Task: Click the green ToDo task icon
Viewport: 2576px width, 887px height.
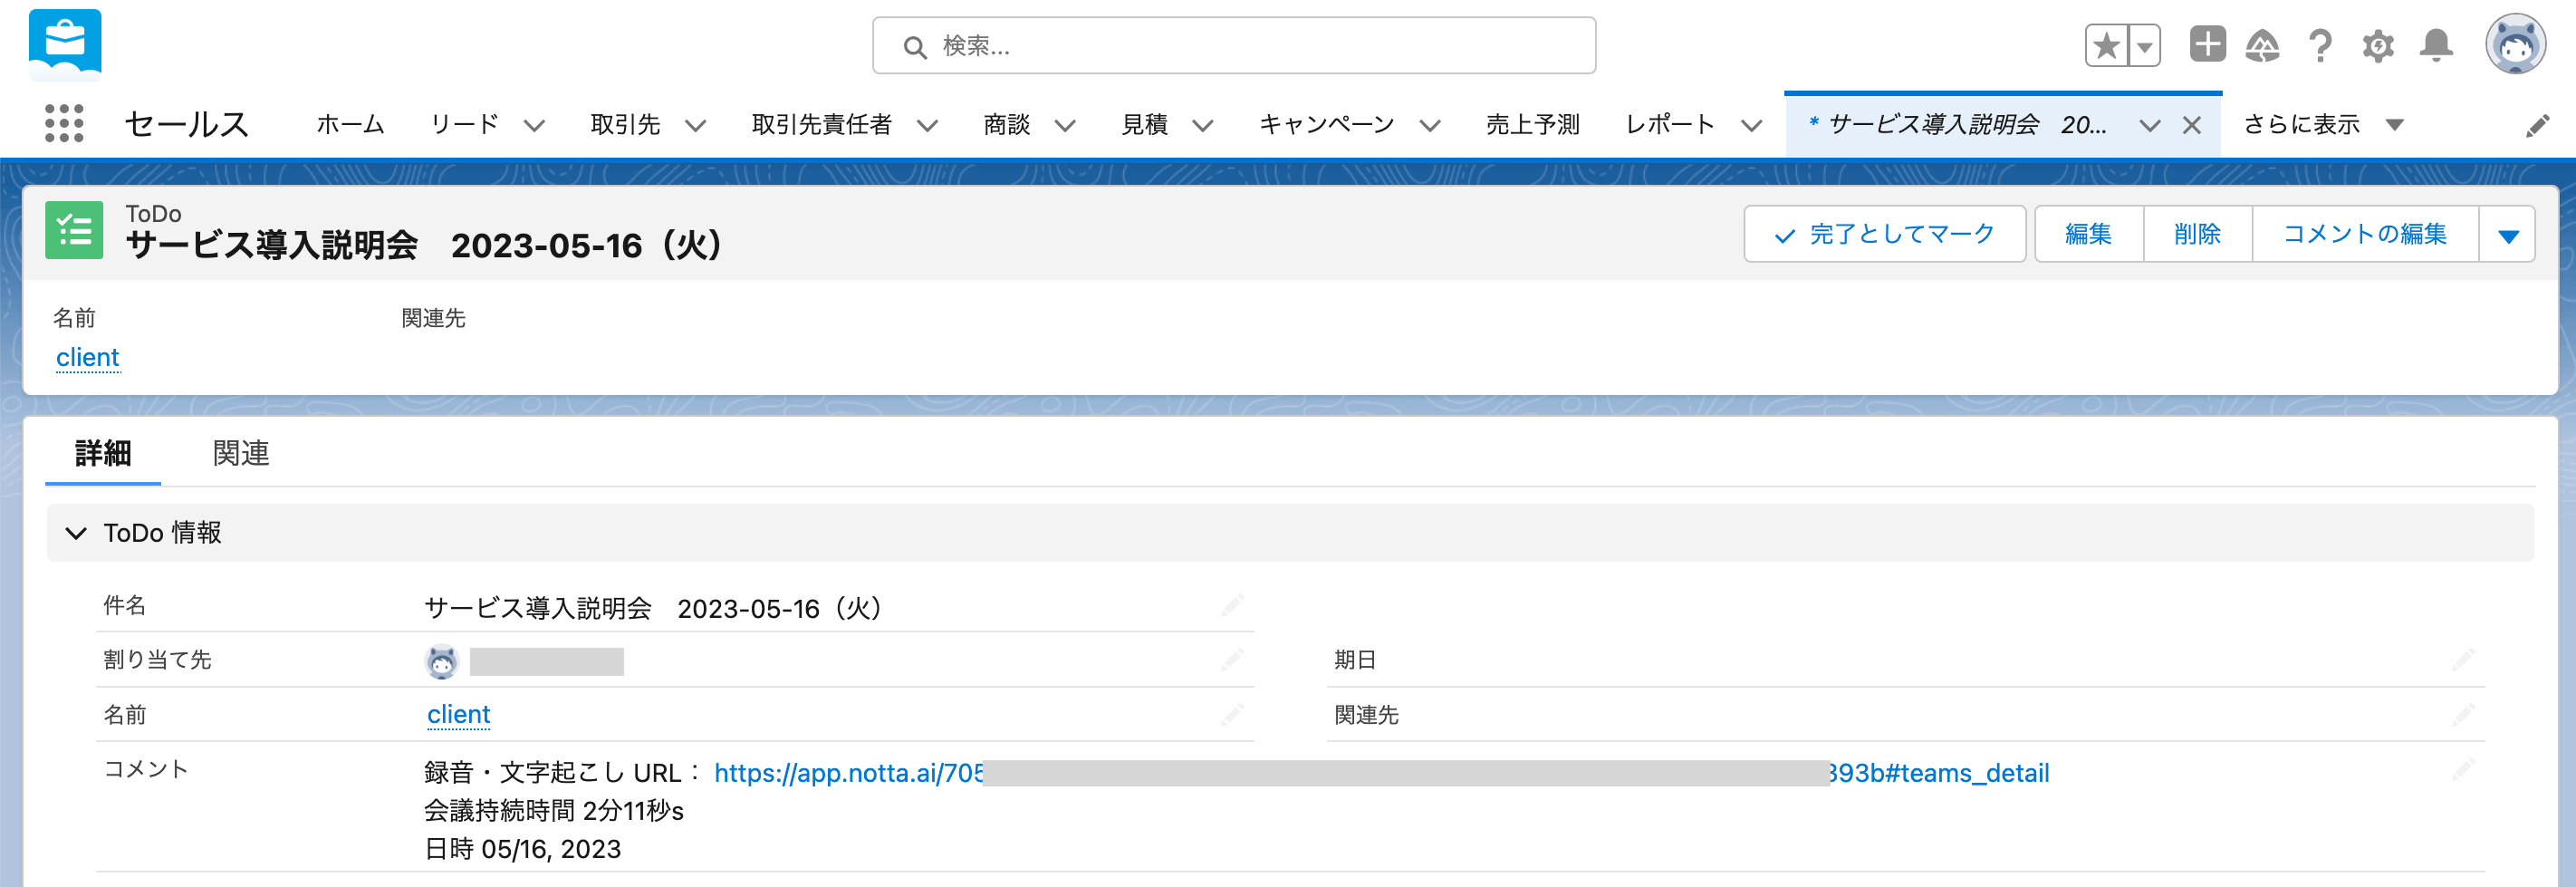Action: pos(74,230)
